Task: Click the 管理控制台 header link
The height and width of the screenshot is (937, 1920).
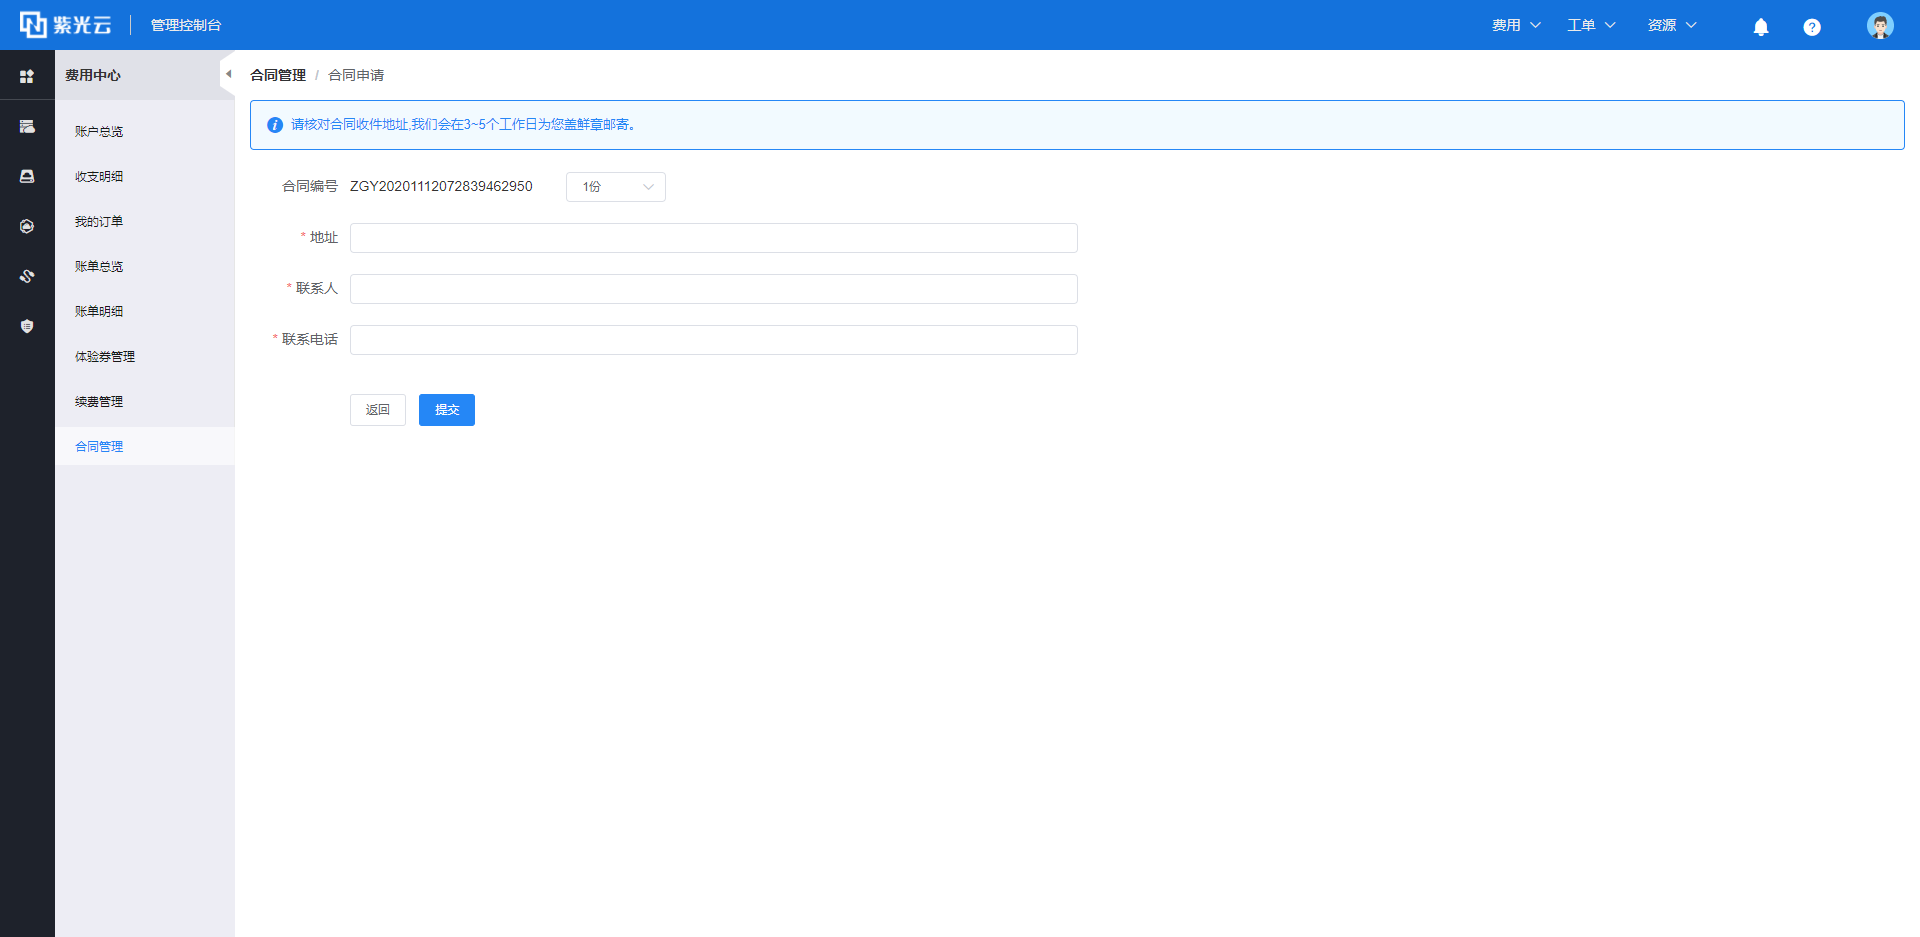Action: tap(186, 25)
